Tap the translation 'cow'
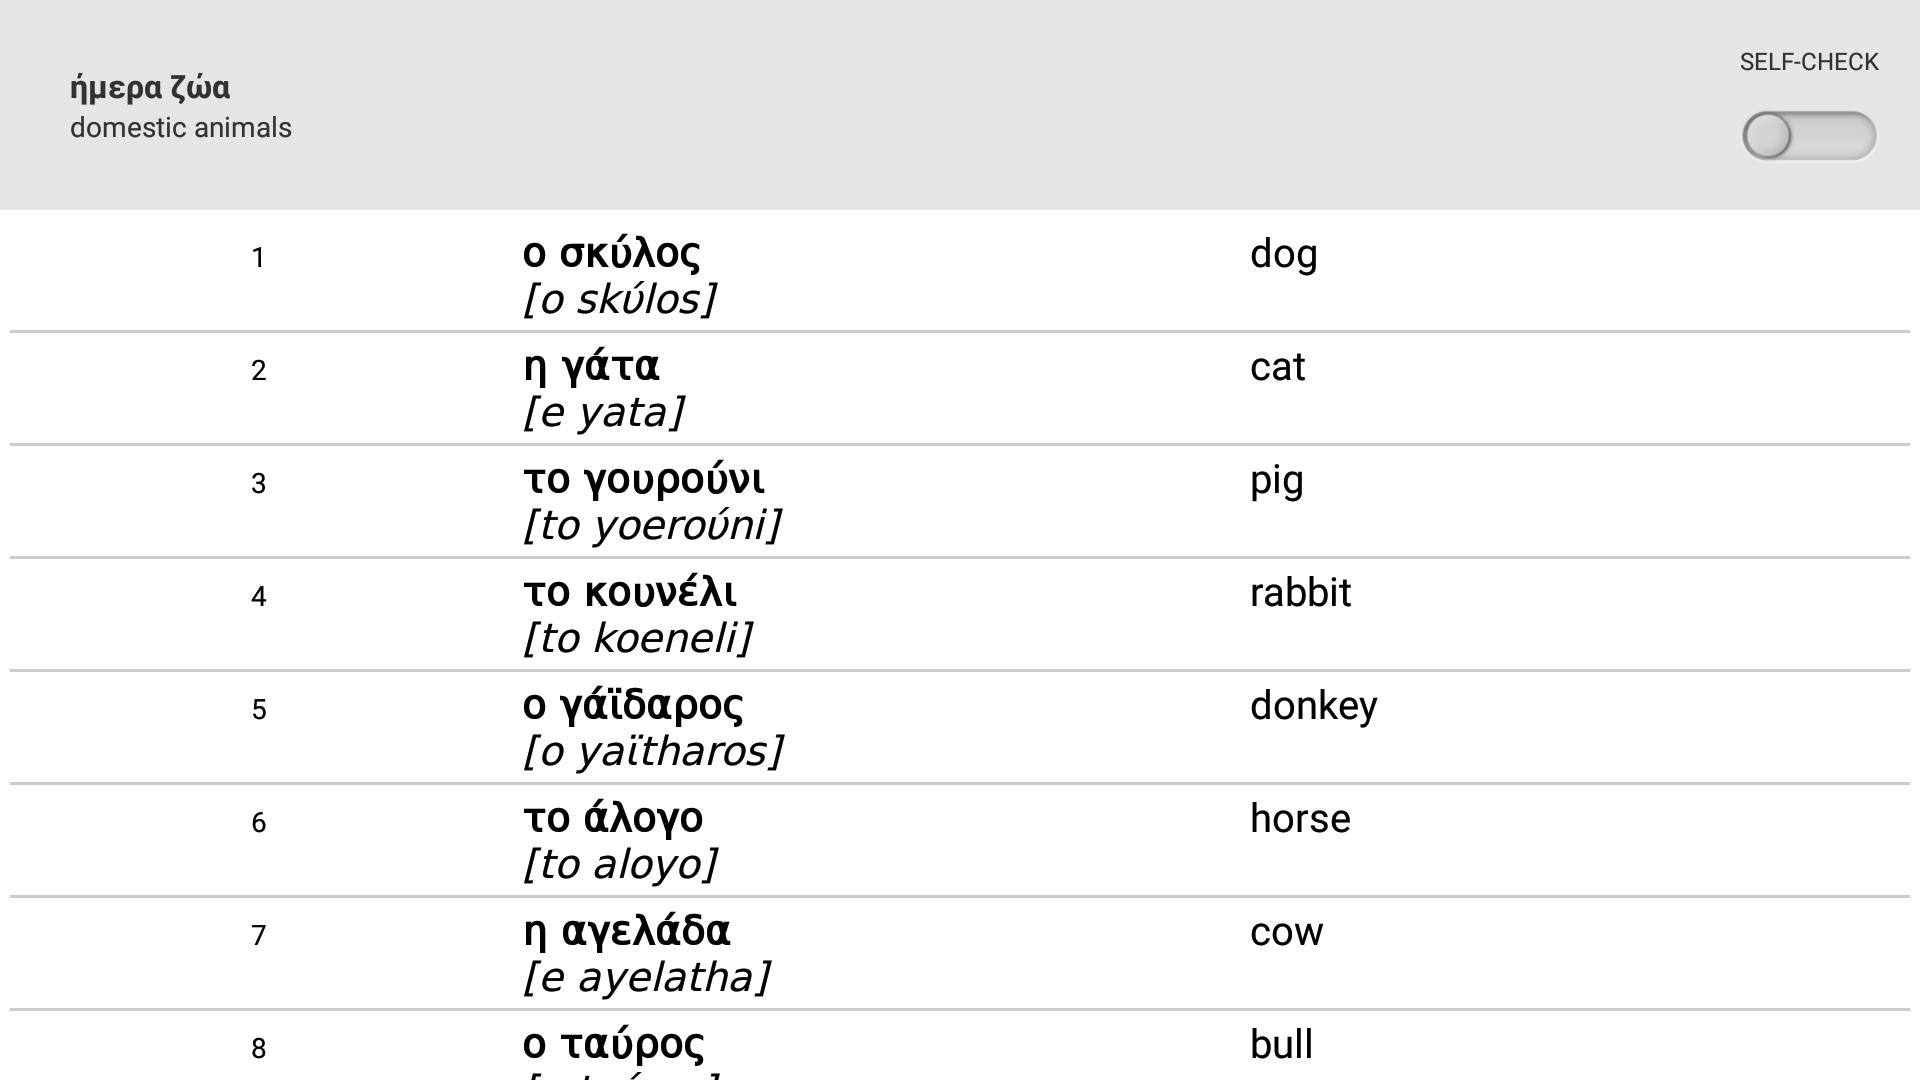Image resolution: width=1920 pixels, height=1080 pixels. [1286, 932]
